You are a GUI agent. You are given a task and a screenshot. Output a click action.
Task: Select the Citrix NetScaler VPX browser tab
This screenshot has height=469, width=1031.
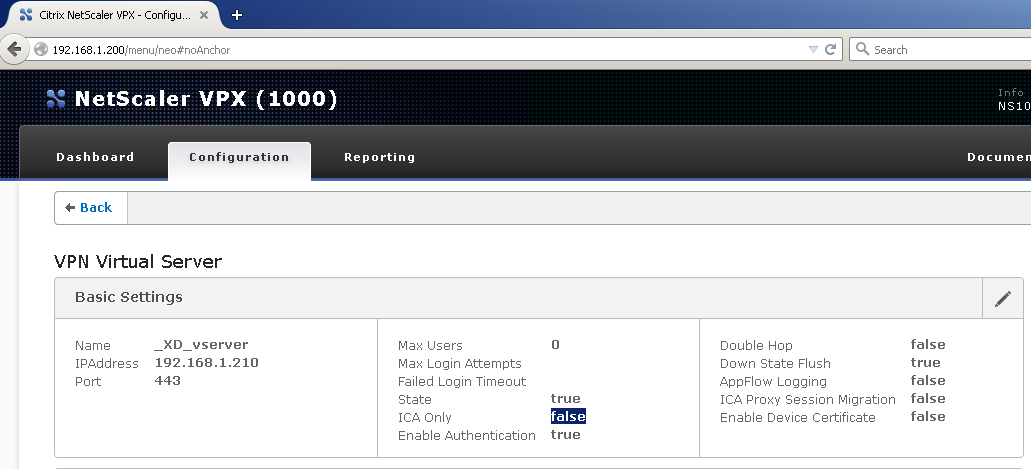point(112,14)
